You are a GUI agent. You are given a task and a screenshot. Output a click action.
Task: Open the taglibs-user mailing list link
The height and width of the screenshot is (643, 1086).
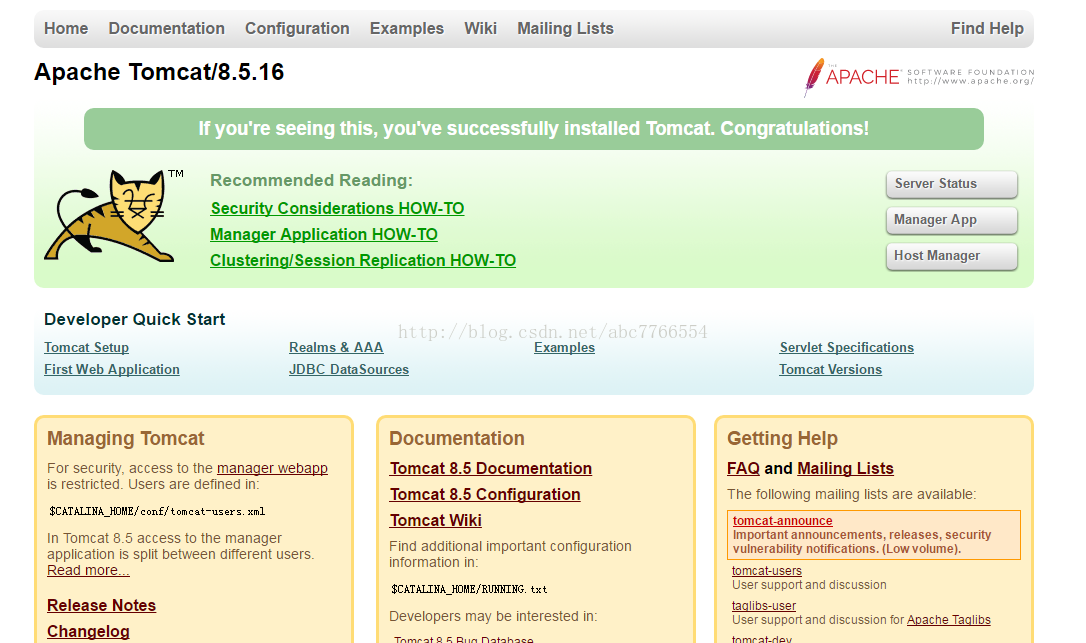pos(764,606)
